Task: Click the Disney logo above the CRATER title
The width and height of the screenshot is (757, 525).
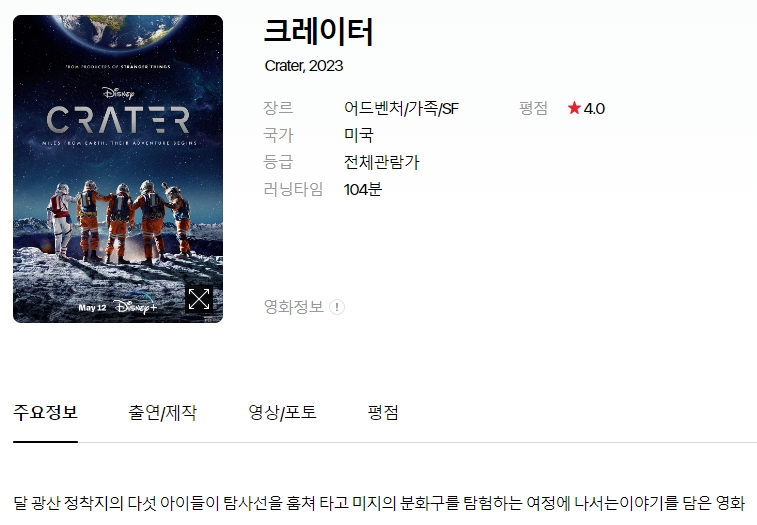Action: 118,93
